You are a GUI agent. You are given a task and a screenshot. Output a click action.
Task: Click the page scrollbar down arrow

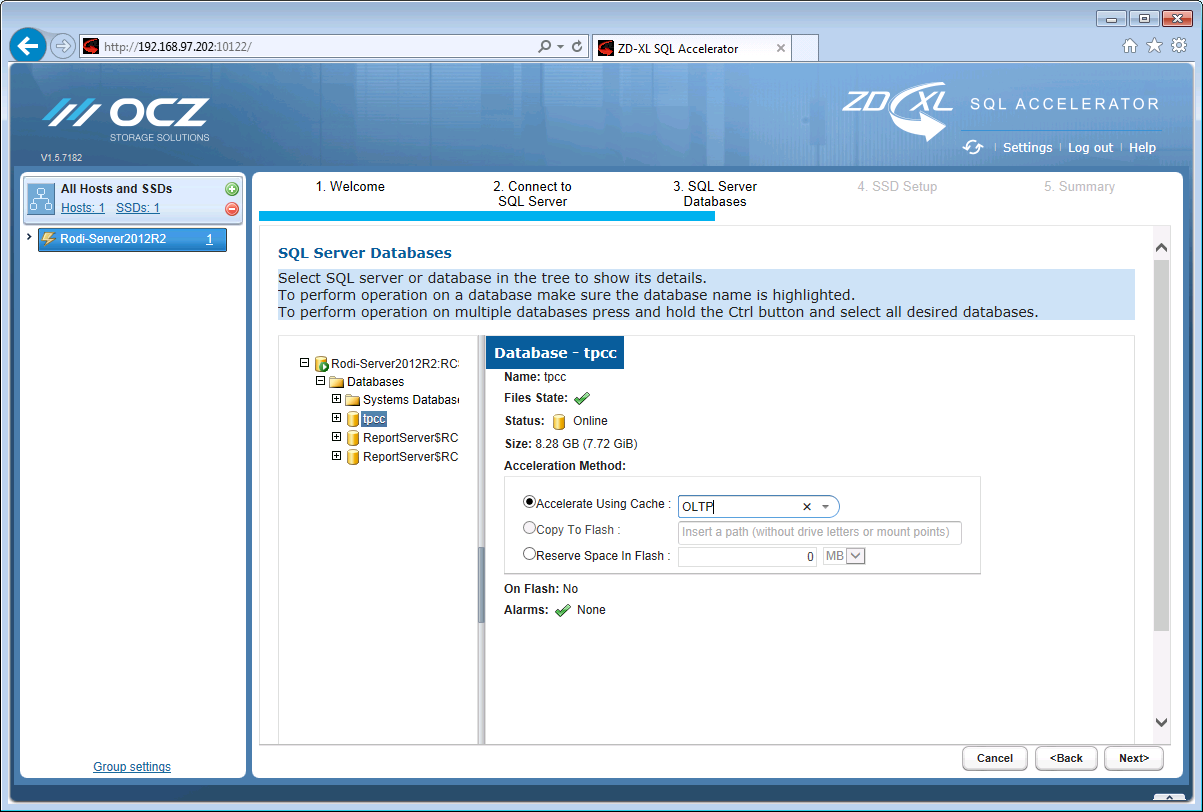tap(1161, 722)
